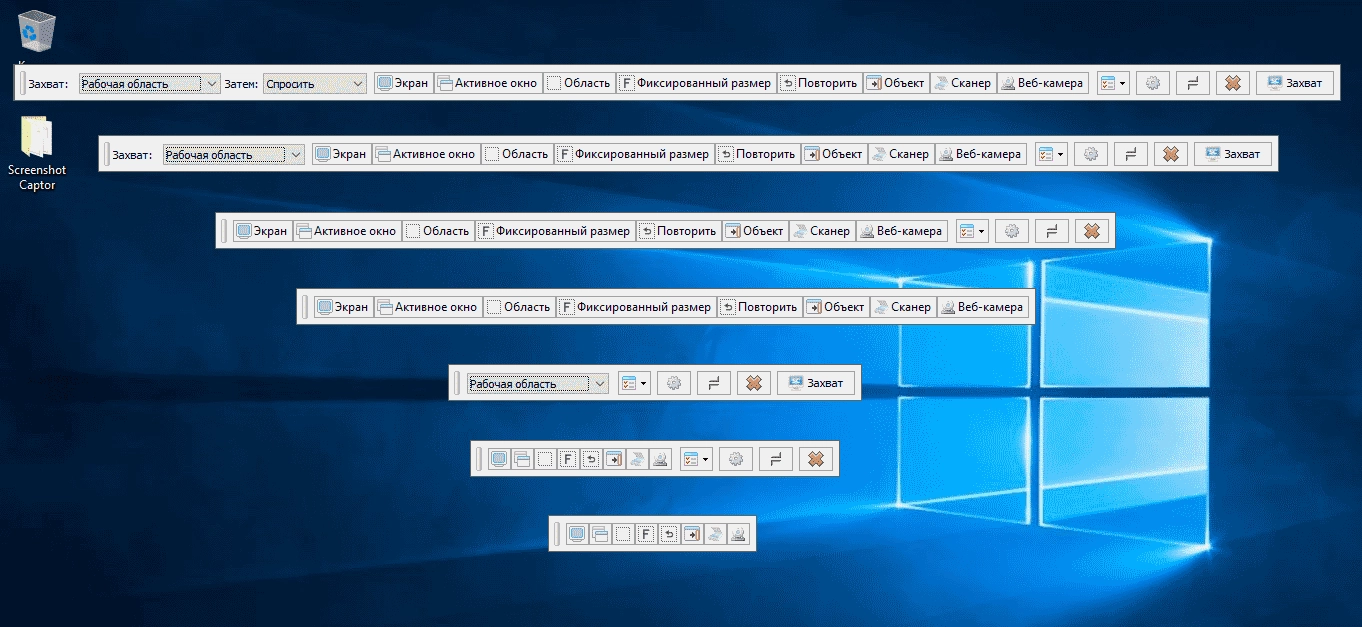The width and height of the screenshot is (1362, 627).
Task: Click Веб-камера in the third toolbar
Action: (901, 231)
